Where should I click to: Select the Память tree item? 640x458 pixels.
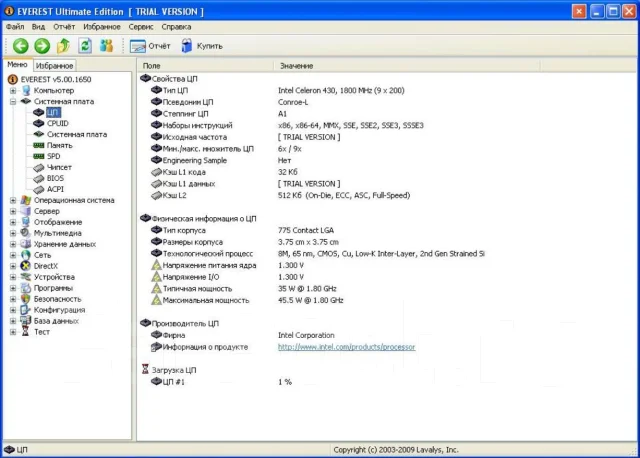point(60,145)
